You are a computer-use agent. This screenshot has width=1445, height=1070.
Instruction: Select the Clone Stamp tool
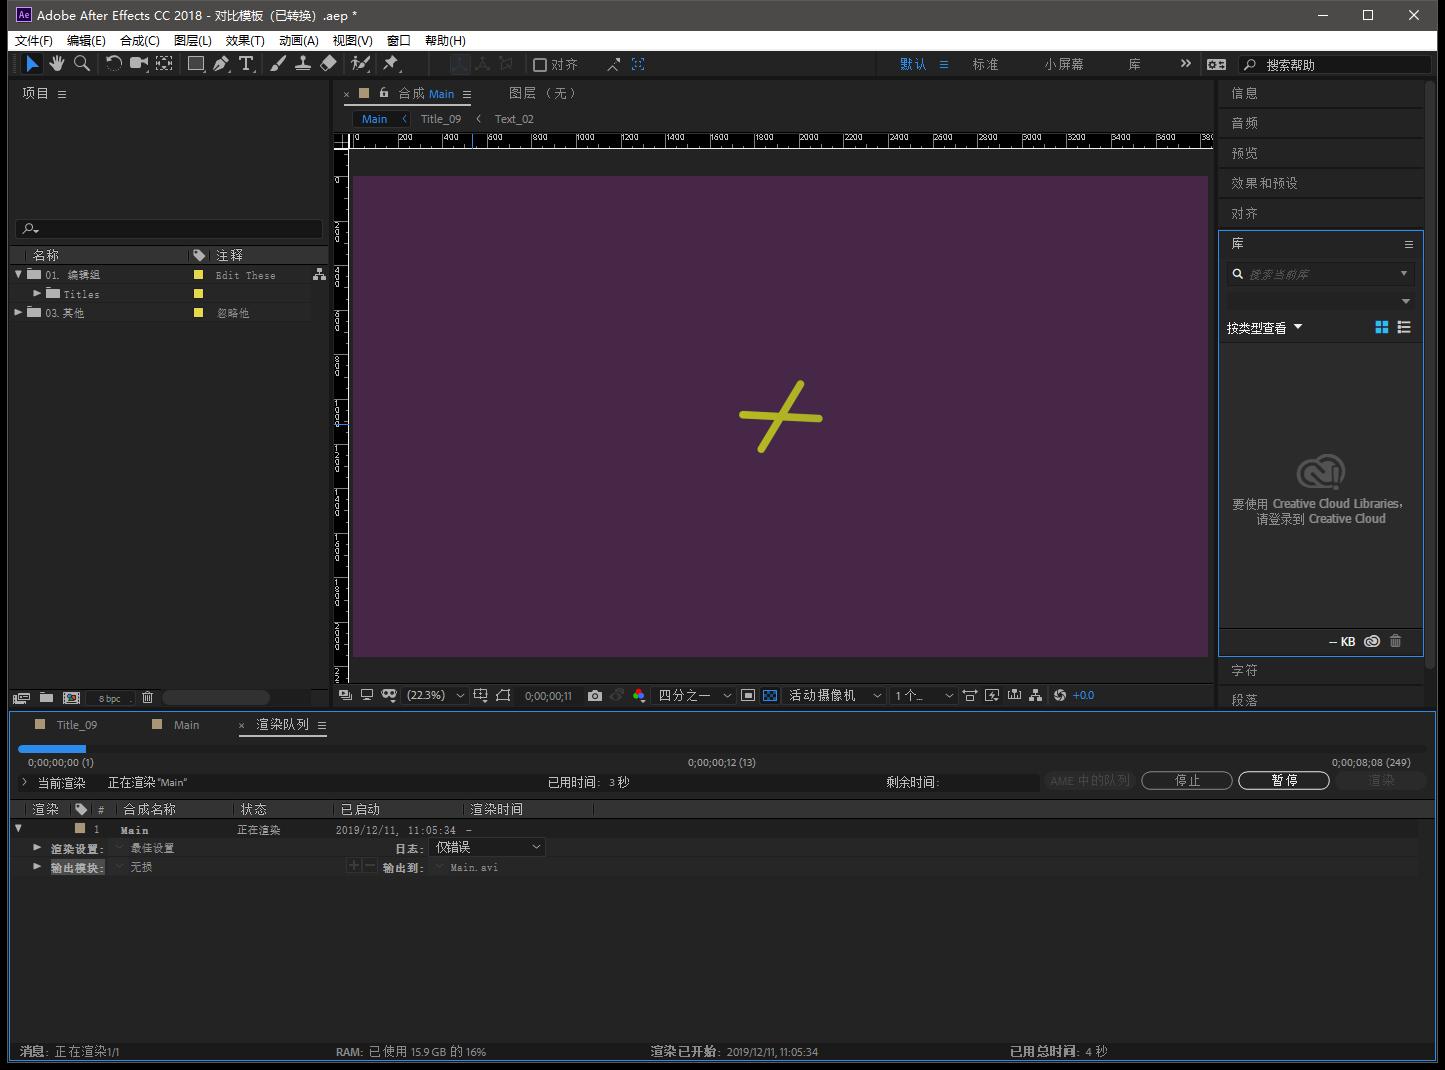(303, 64)
